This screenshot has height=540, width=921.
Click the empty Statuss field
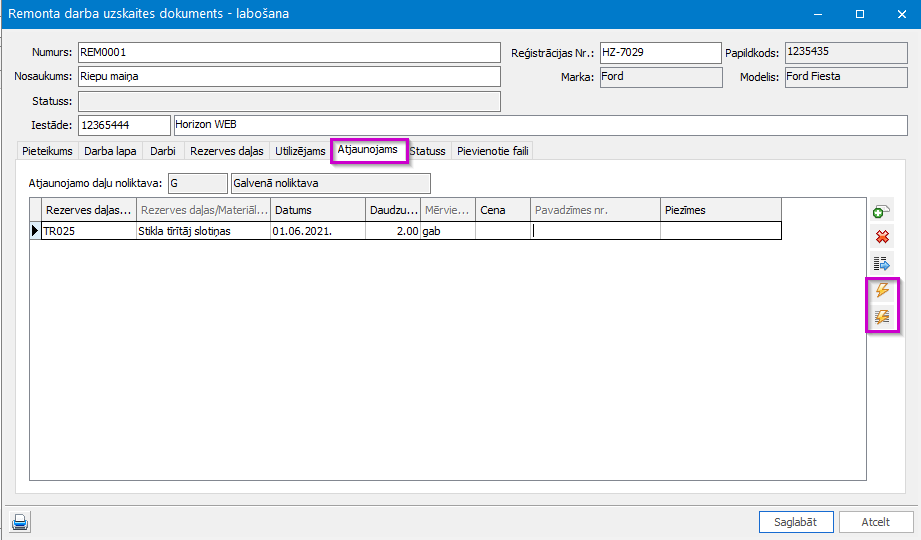[289, 101]
